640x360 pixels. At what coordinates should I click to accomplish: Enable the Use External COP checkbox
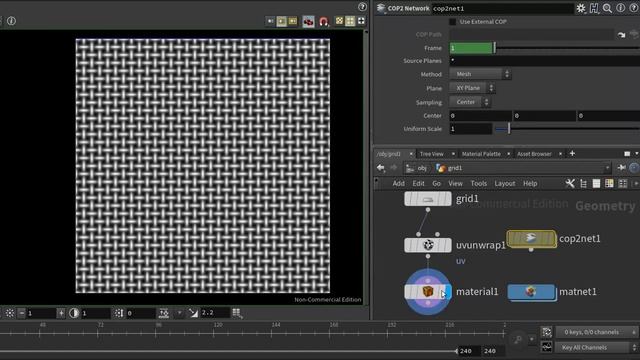pos(453,22)
